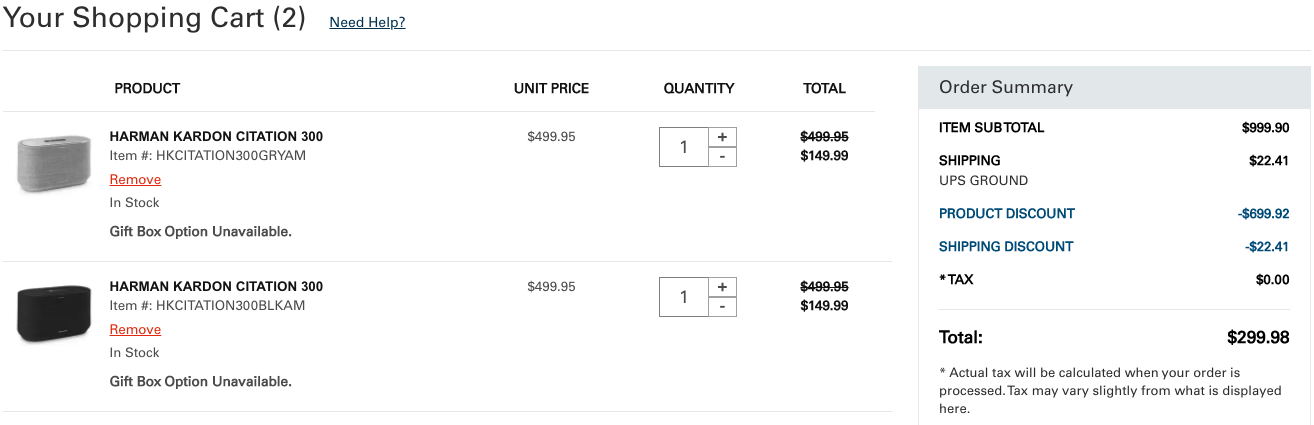
Task: Increase quantity of the black Citation 300
Action: (x=722, y=287)
